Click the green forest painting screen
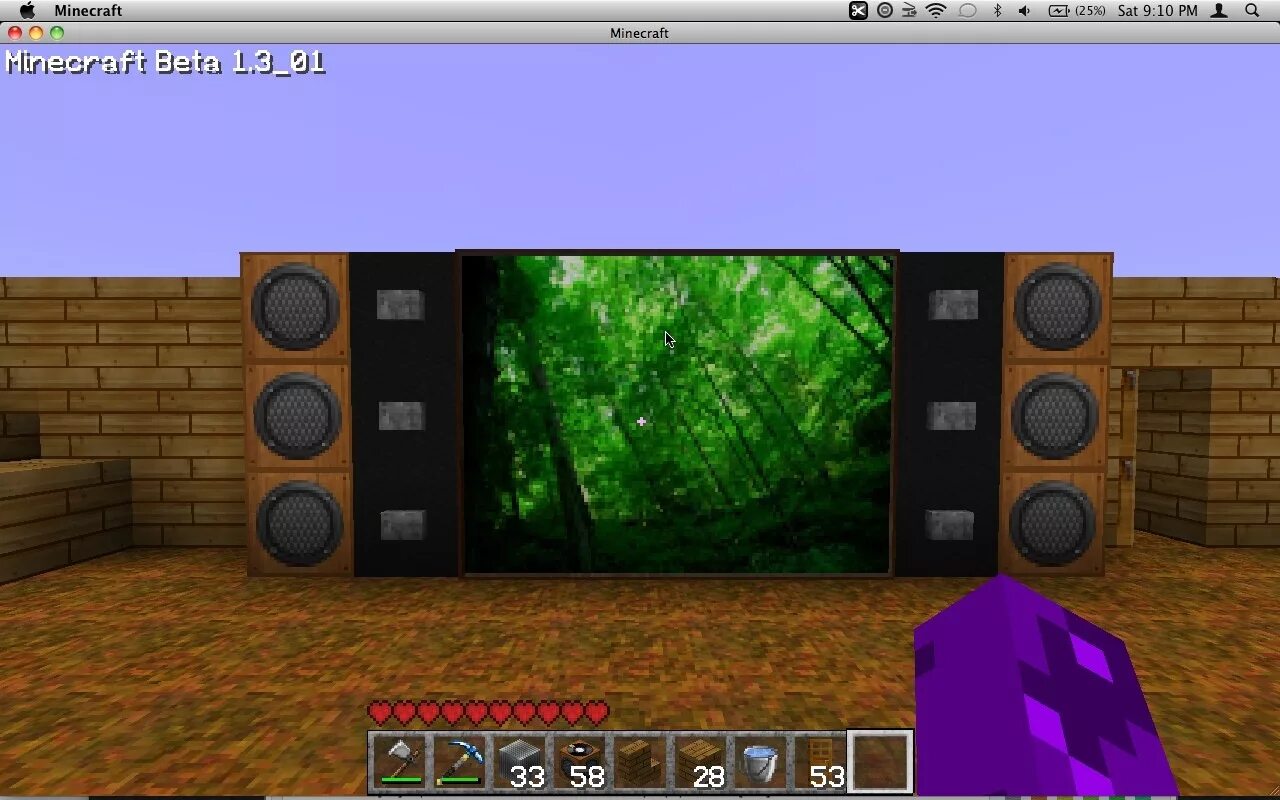Viewport: 1280px width, 800px height. click(677, 414)
